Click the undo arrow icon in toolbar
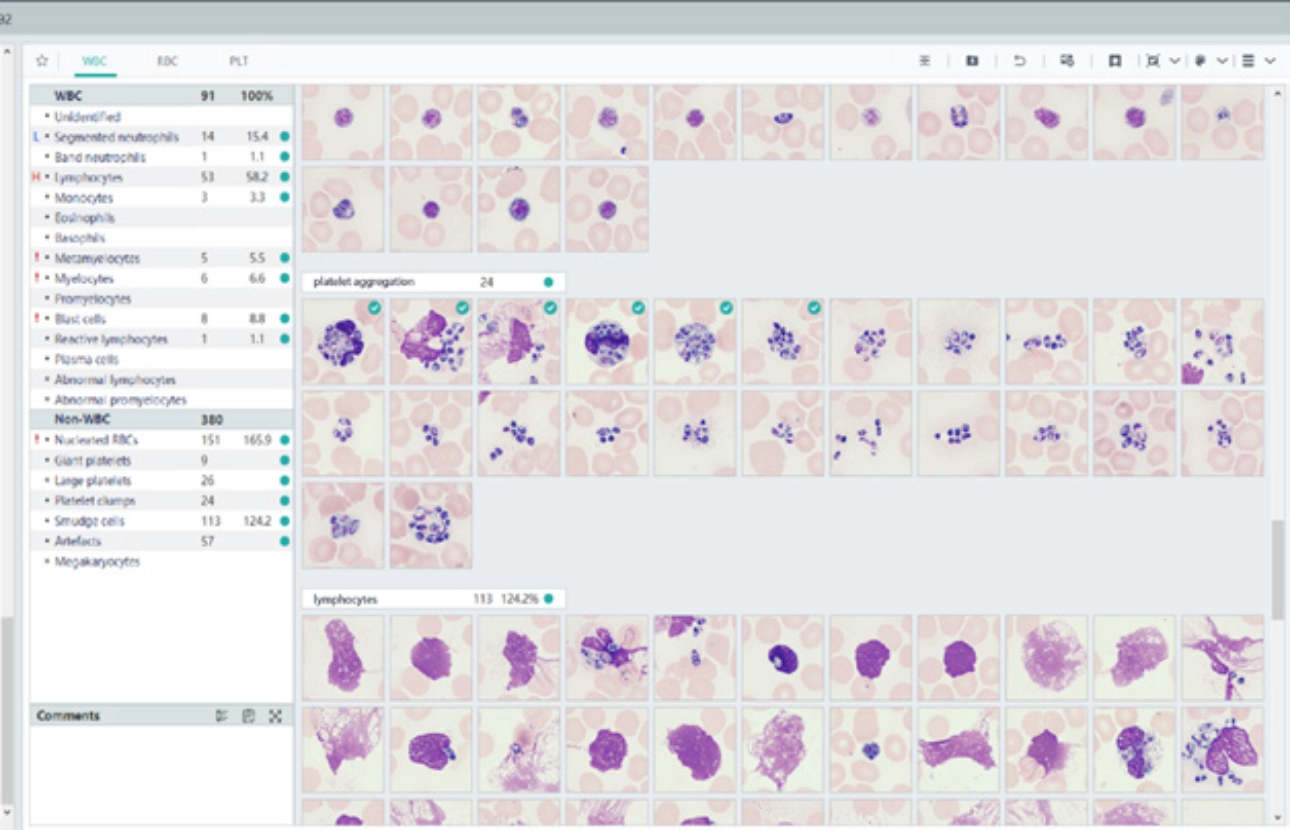The image size is (1290, 830). 1020,61
